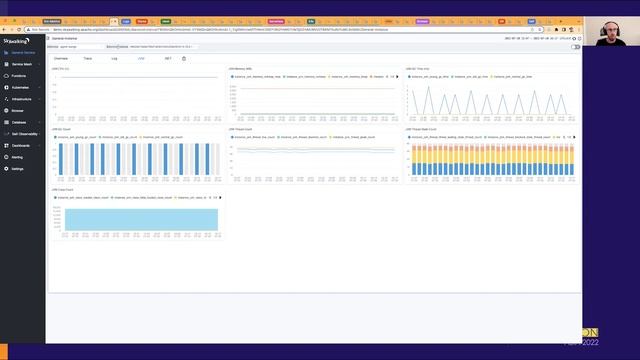Screen dimensions: 640x360
Task: Click the time range display at top right
Action: coord(538,38)
